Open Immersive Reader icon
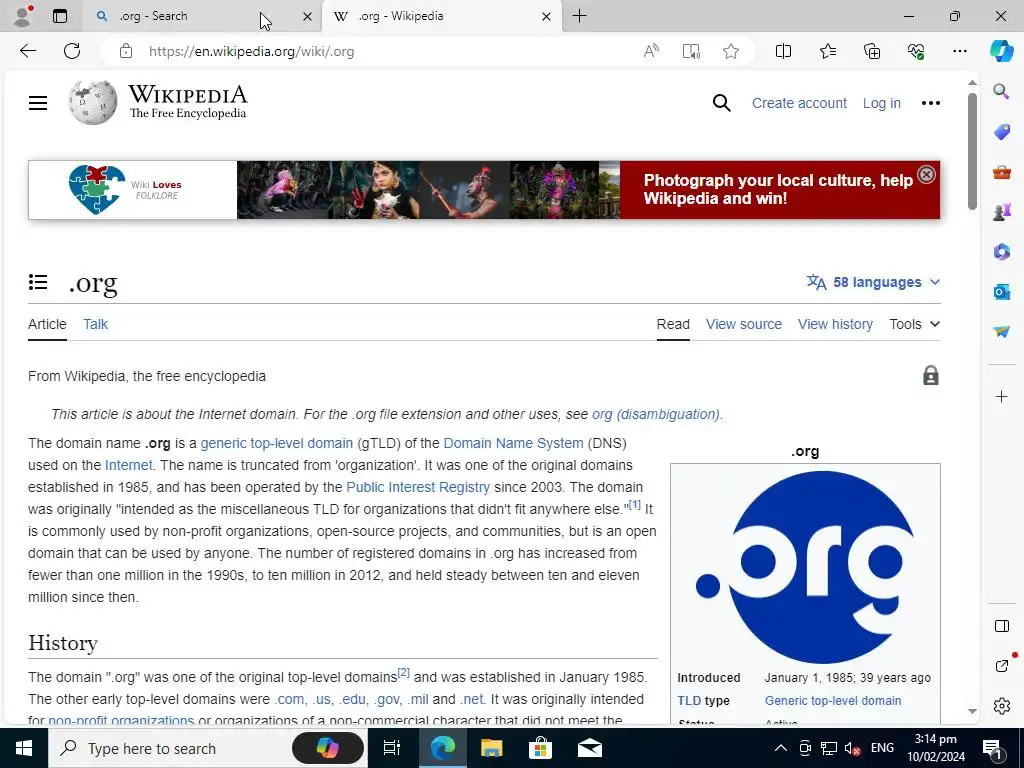Viewport: 1024px width, 768px height. click(691, 51)
